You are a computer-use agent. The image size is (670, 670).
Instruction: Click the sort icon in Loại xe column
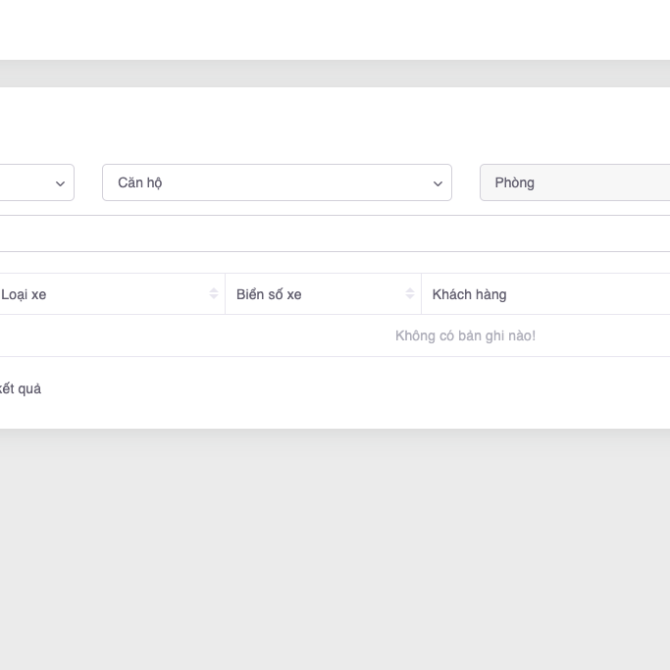(x=213, y=294)
